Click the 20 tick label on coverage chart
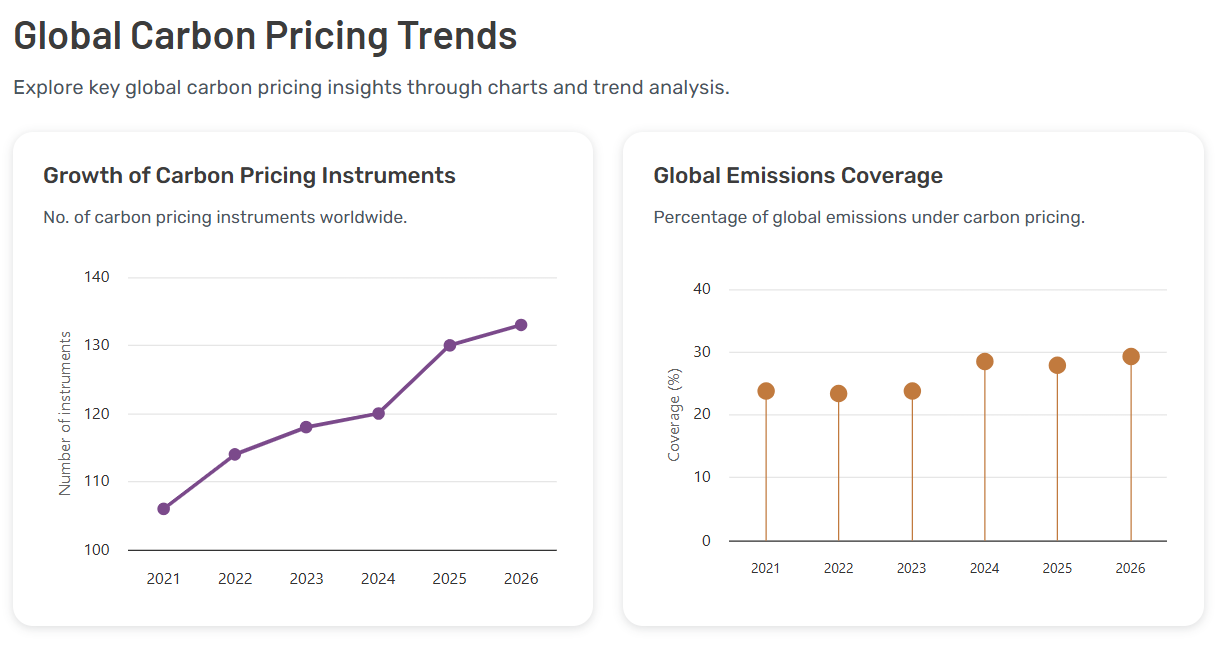 point(702,414)
